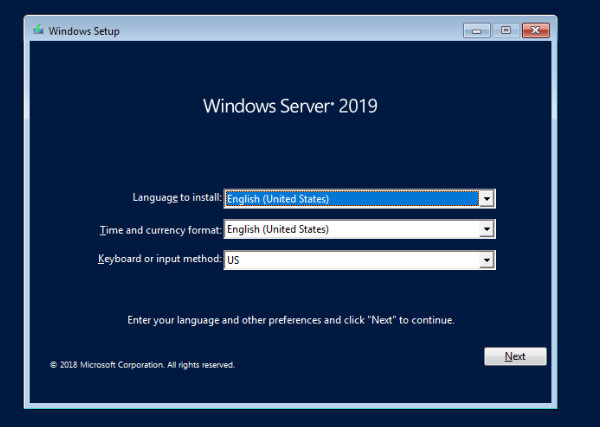Click the Windows Server 2019 heading
The height and width of the screenshot is (427, 600).
tap(290, 106)
